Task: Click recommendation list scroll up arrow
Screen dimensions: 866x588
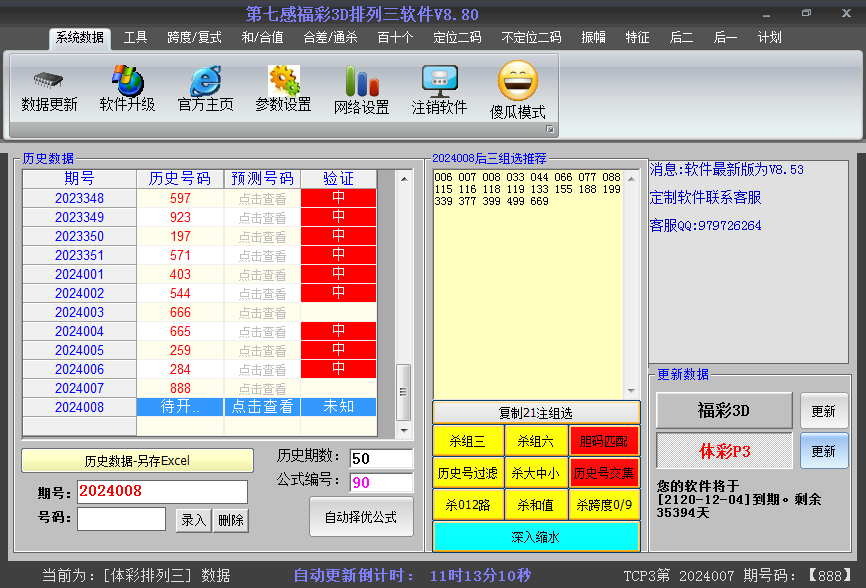Action: point(631,179)
